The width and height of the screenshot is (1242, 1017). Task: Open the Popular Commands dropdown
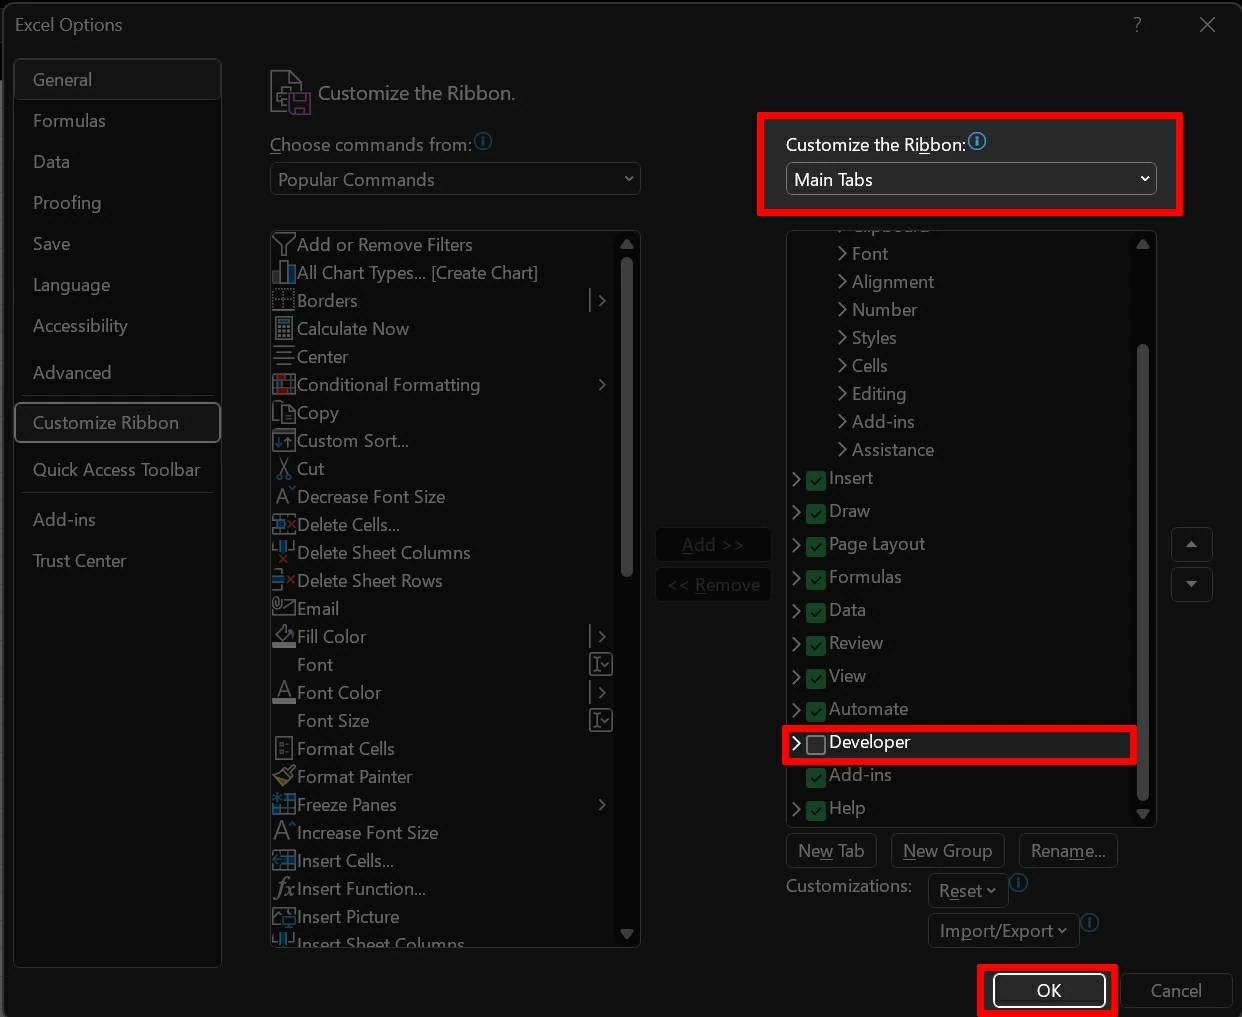pyautogui.click(x=455, y=180)
